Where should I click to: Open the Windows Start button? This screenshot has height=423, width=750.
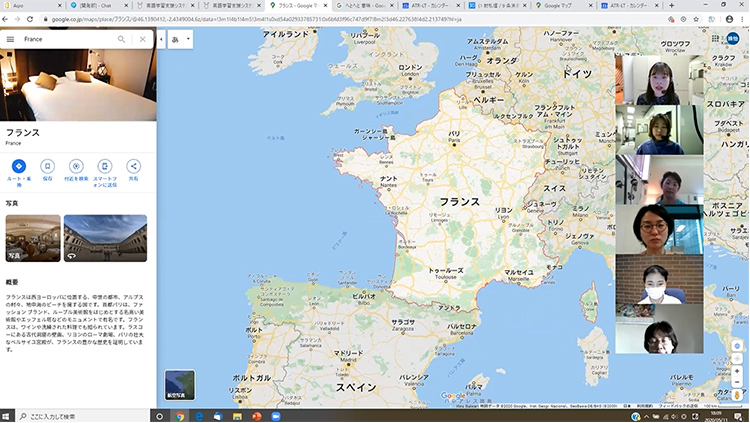coord(6,416)
